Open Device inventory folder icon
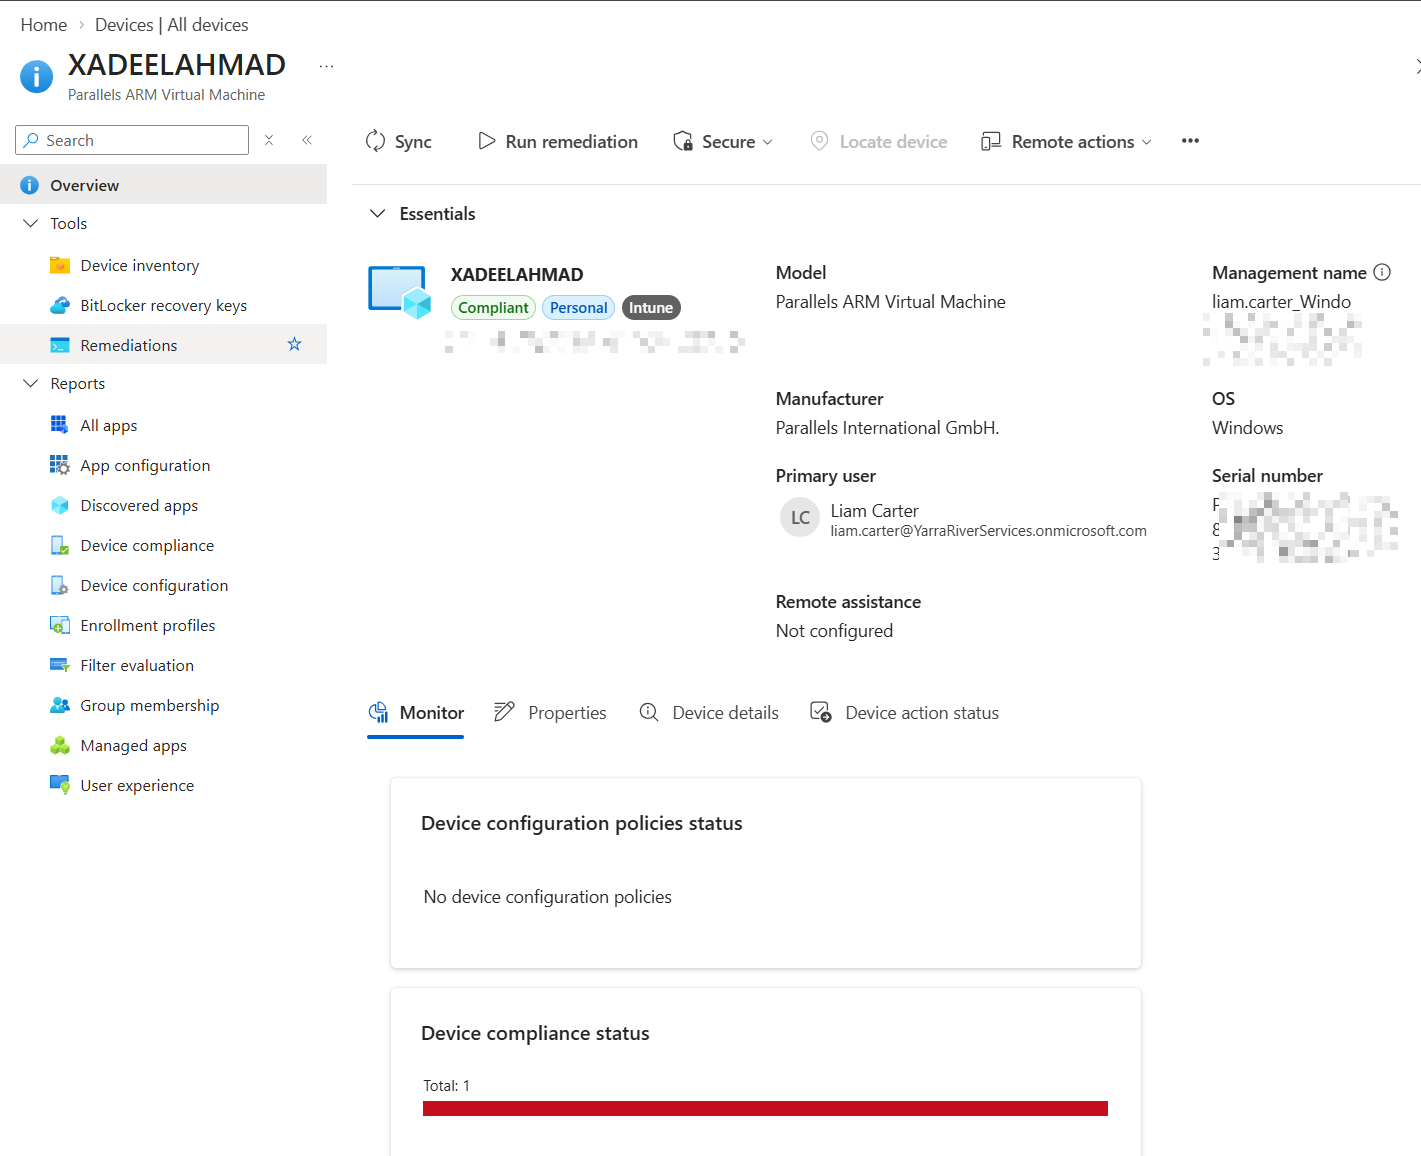 point(60,265)
